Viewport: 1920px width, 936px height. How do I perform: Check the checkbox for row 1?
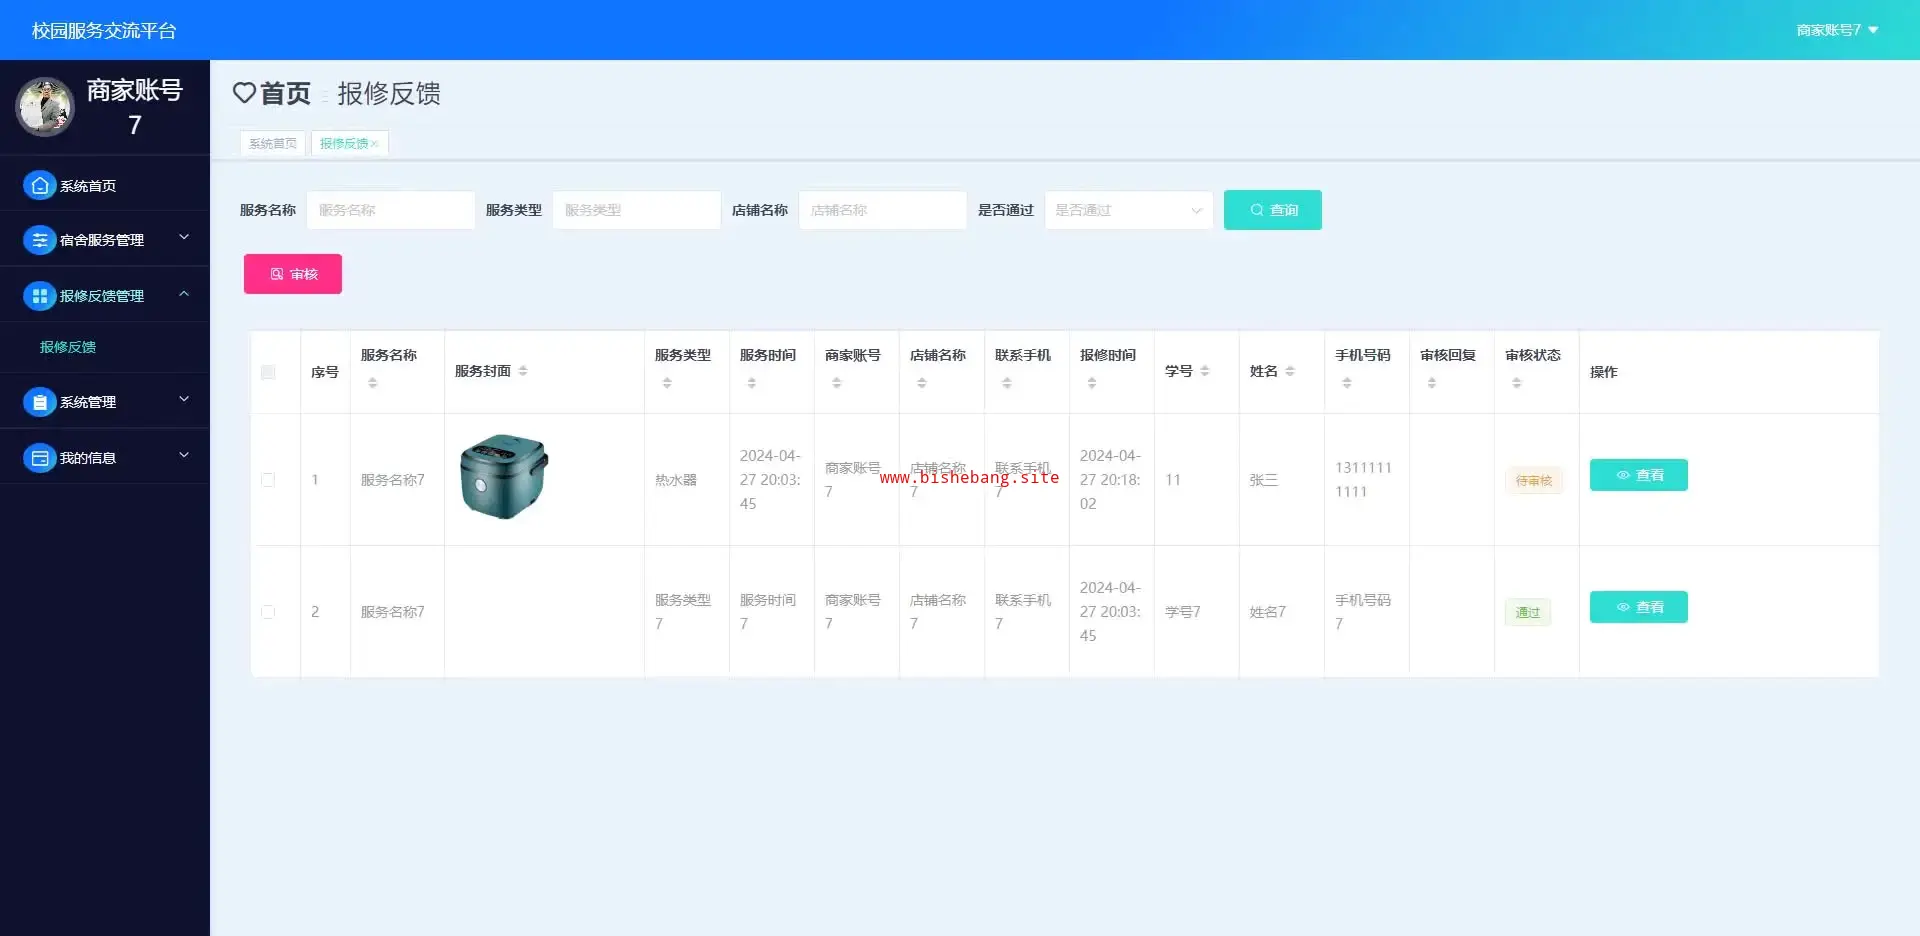pos(268,480)
